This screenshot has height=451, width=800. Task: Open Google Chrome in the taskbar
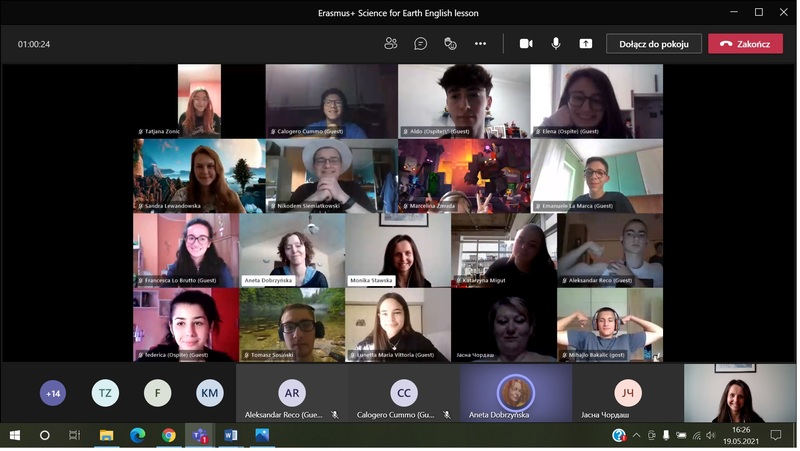[169, 436]
